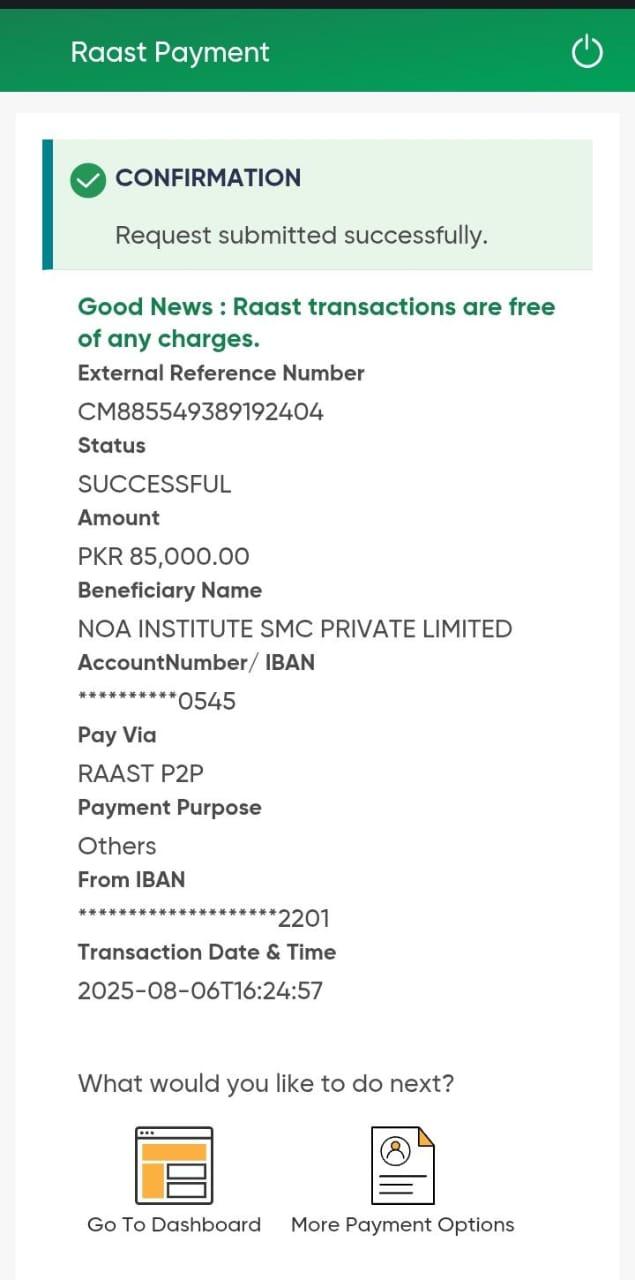
Task: Click the green confirmation checkmark icon
Action: point(88,179)
